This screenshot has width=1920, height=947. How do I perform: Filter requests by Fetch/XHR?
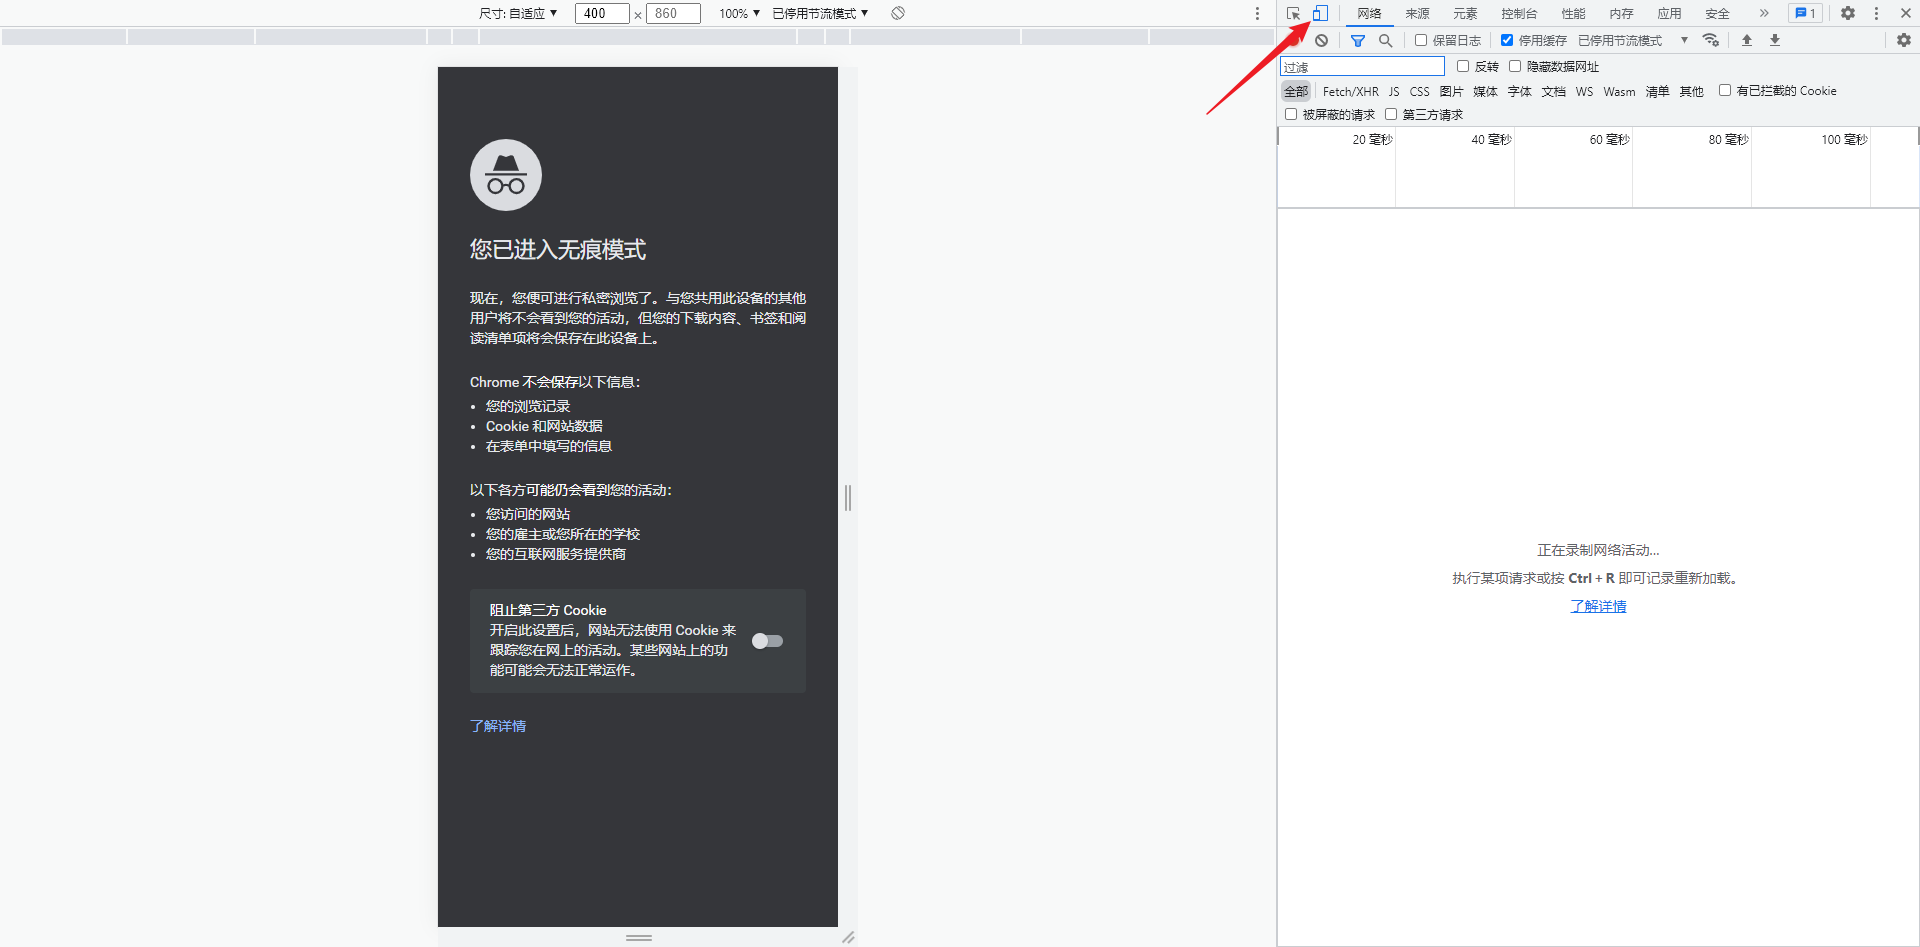click(1350, 91)
